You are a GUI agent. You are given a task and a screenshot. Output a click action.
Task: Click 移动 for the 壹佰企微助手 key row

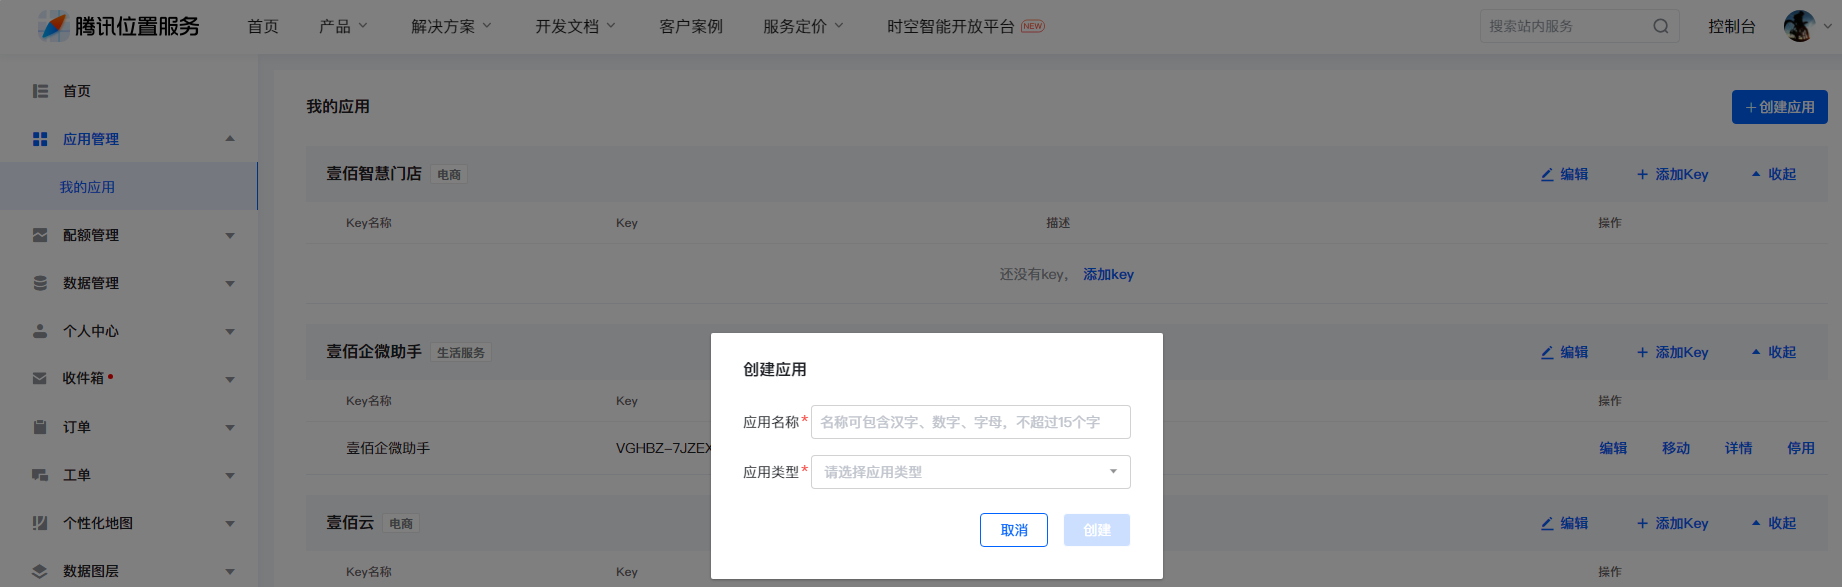click(x=1676, y=448)
